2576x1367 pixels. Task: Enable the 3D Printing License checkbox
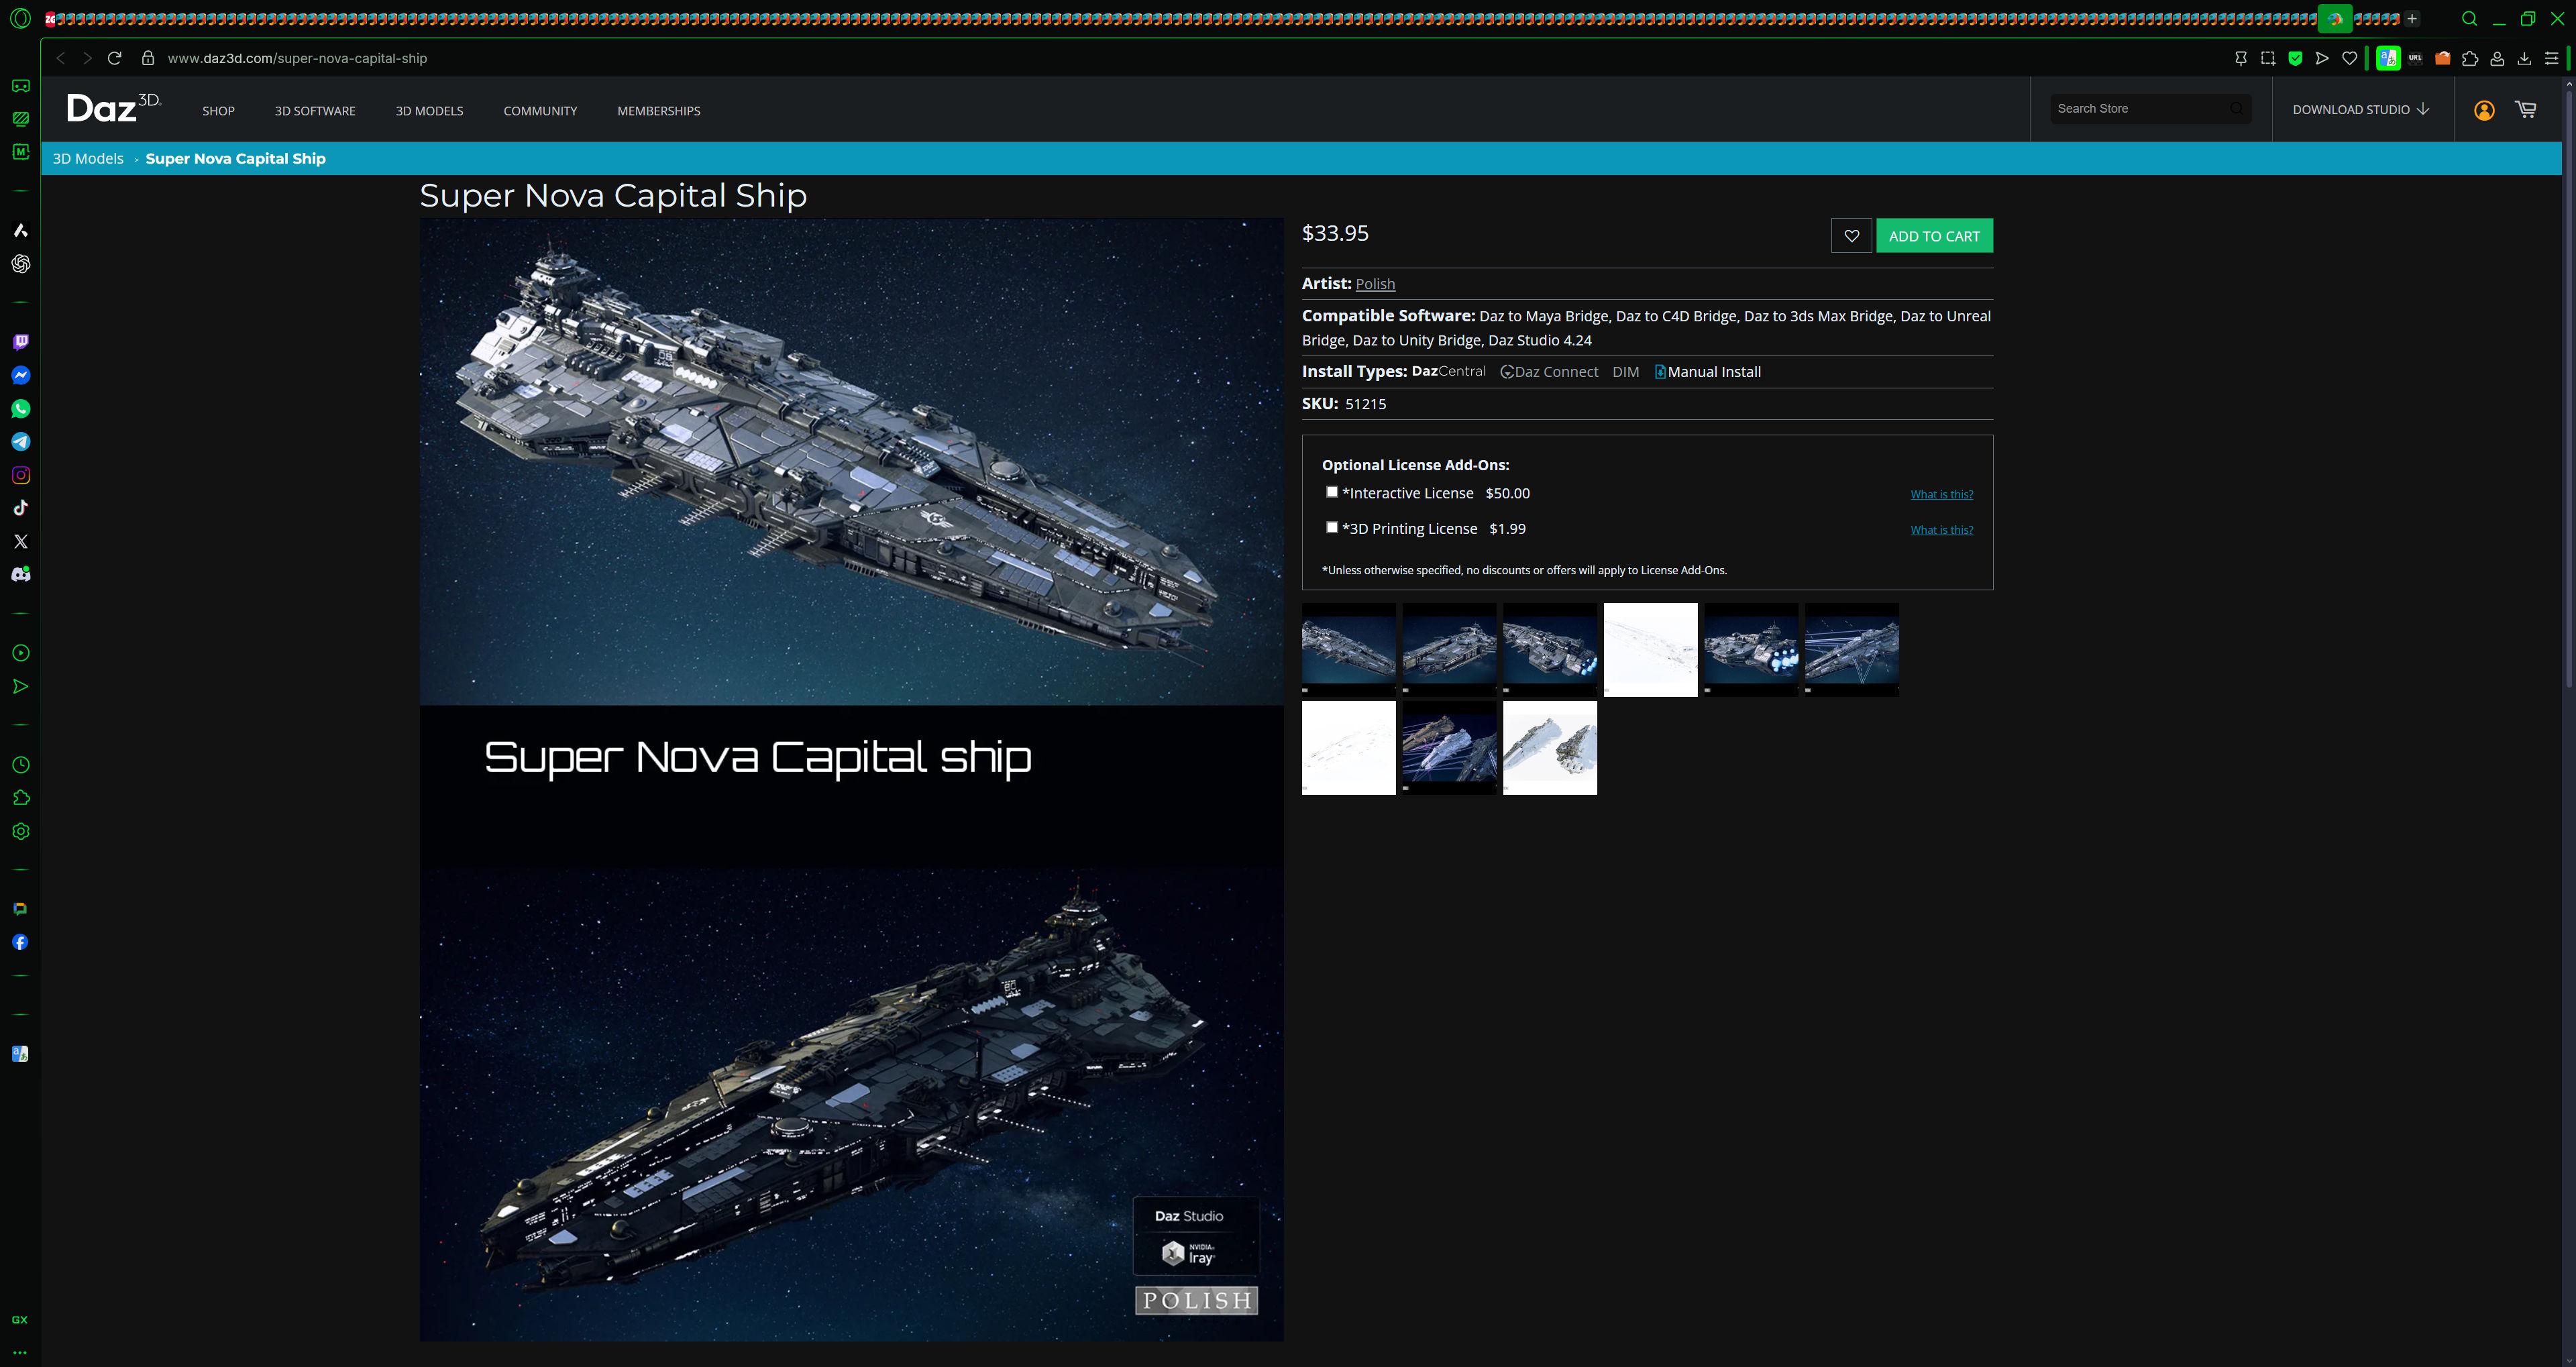pos(1332,527)
